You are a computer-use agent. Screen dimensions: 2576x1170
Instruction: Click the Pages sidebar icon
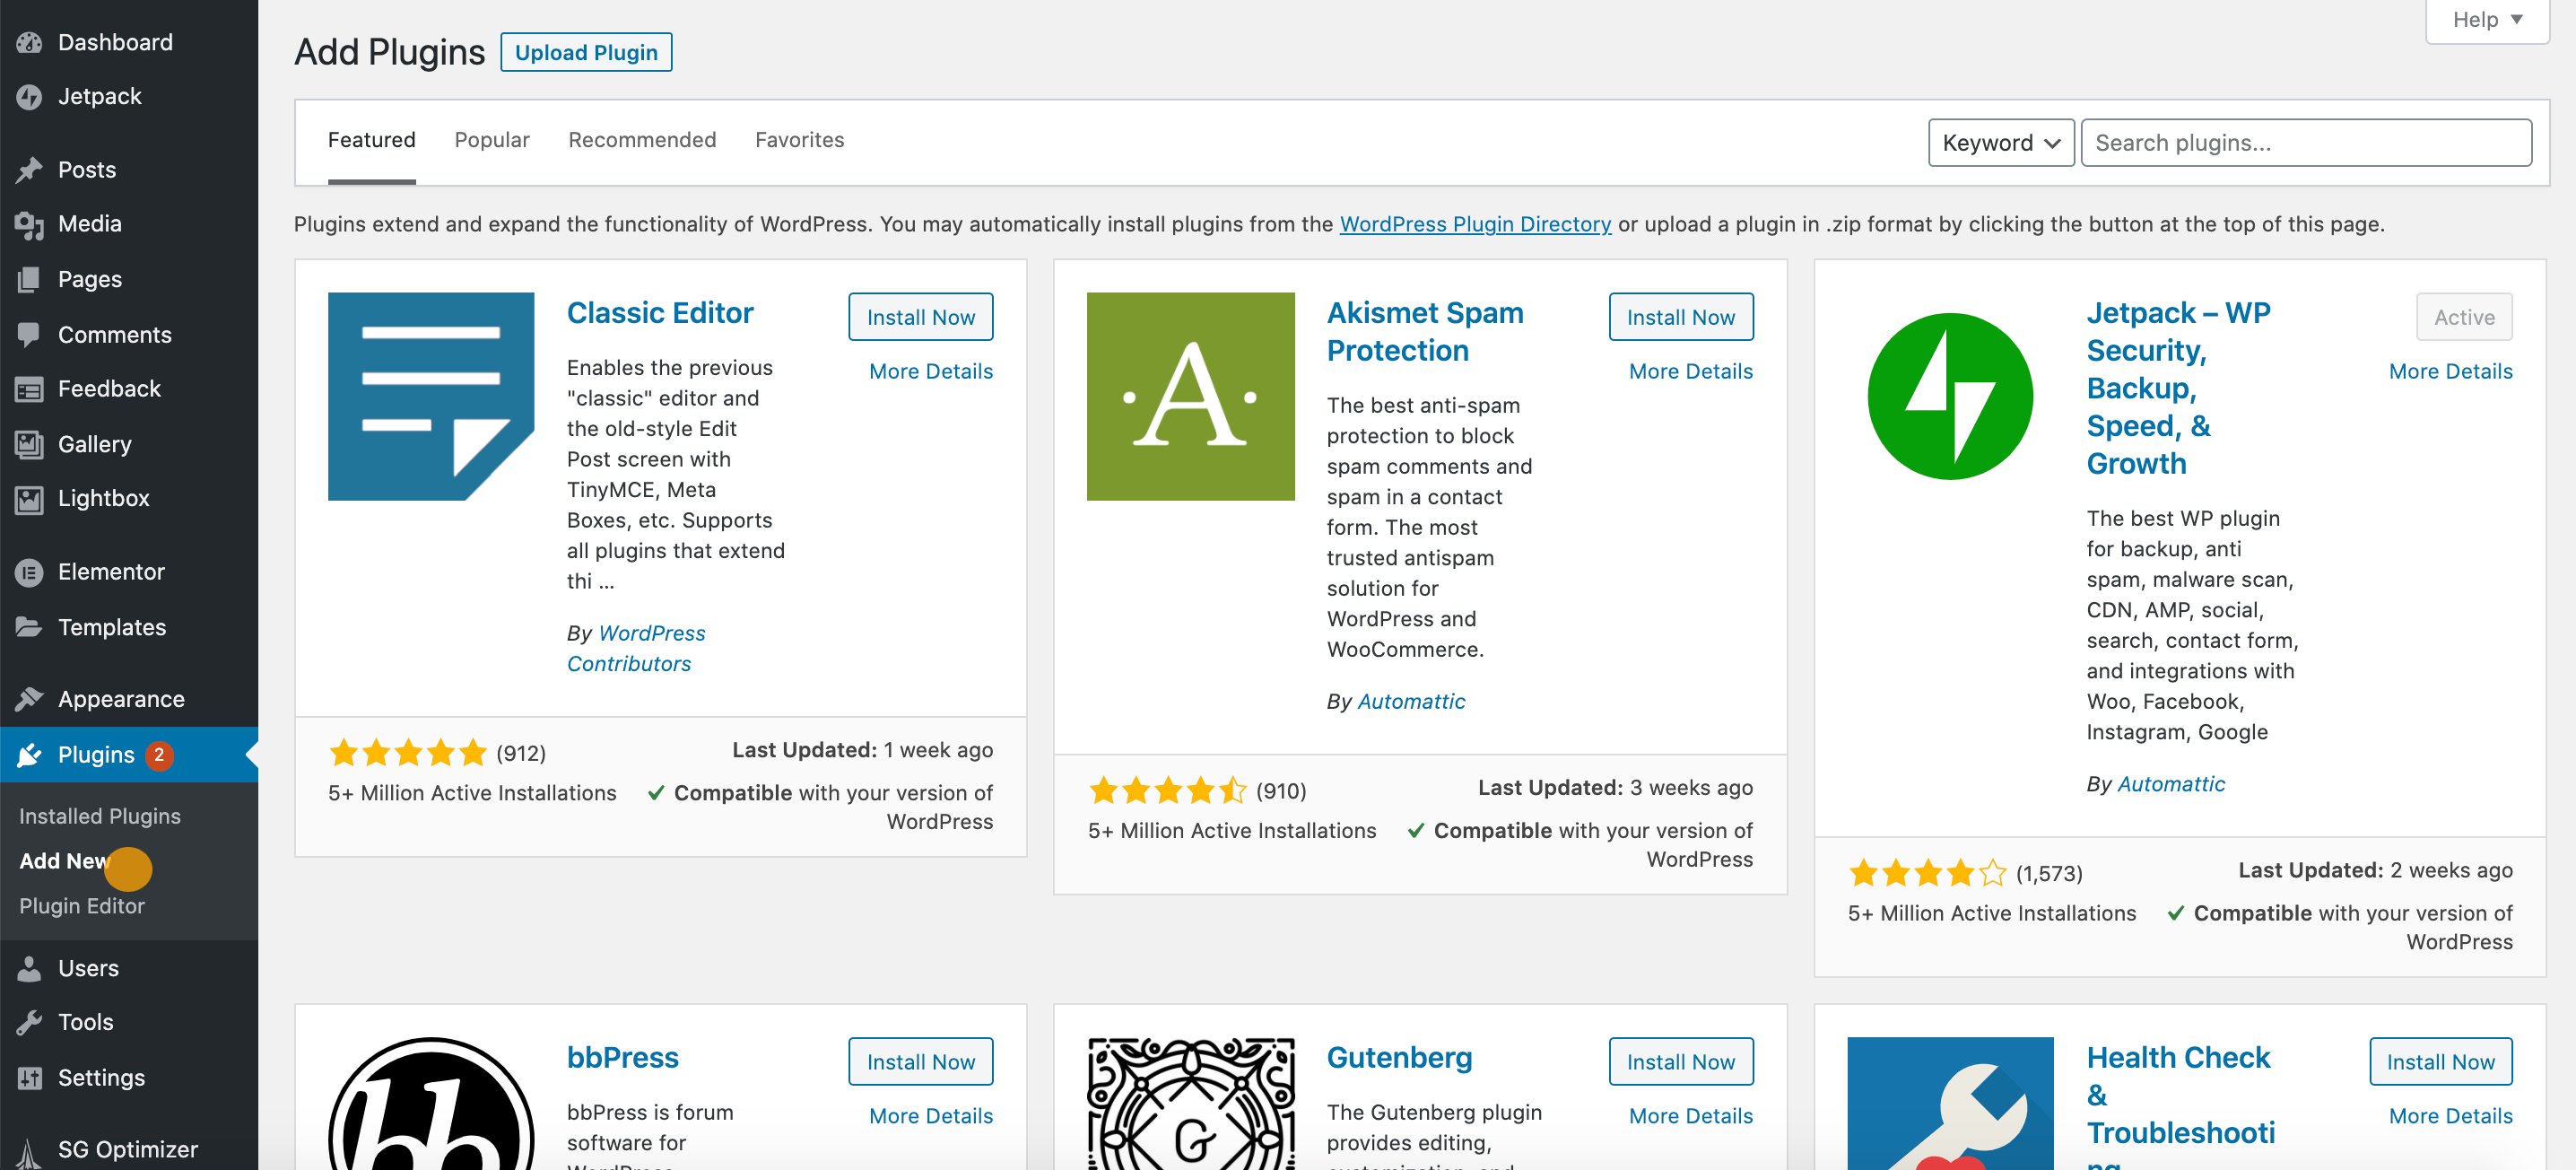click(x=29, y=279)
